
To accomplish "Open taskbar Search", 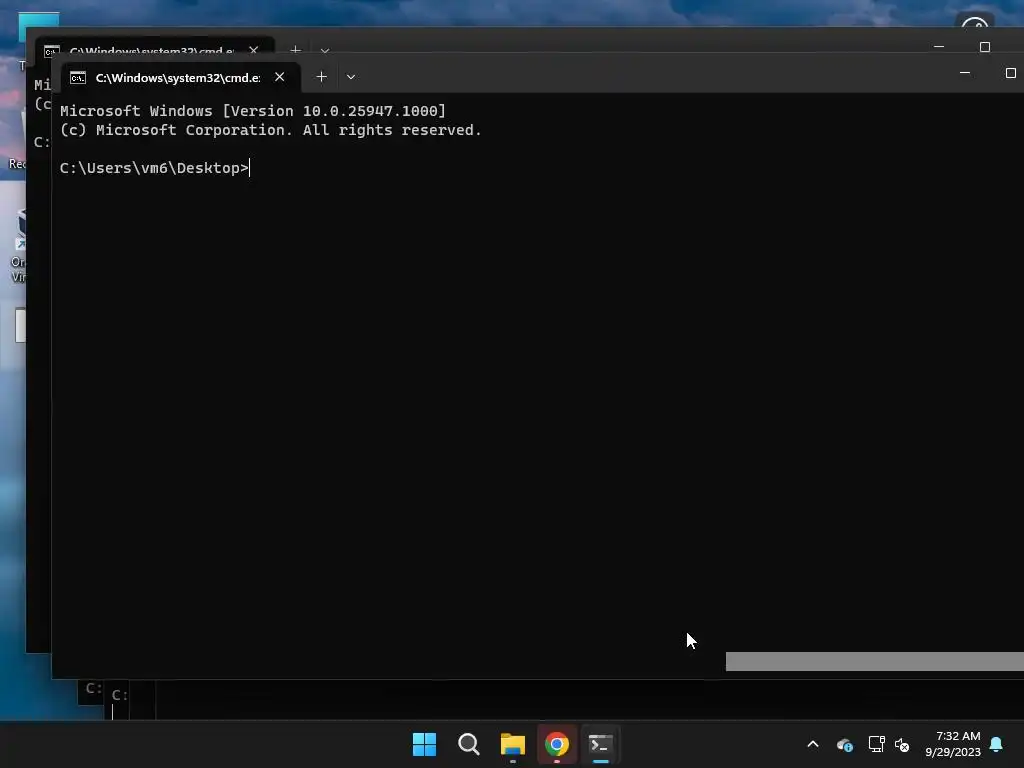I will click(469, 744).
